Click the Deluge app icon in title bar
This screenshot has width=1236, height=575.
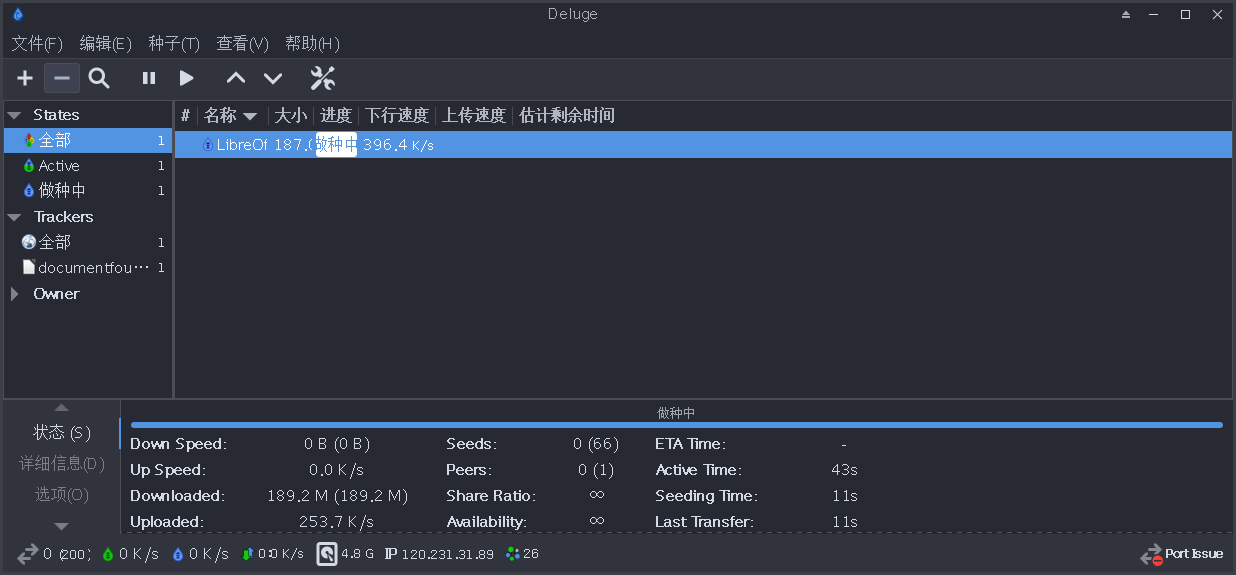point(17,14)
